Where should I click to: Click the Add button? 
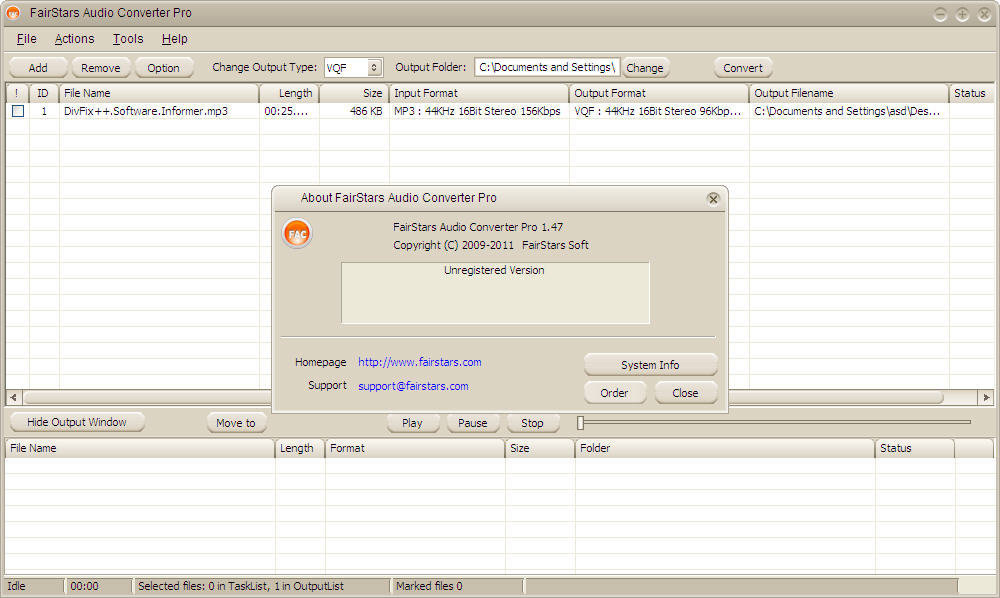pos(38,68)
